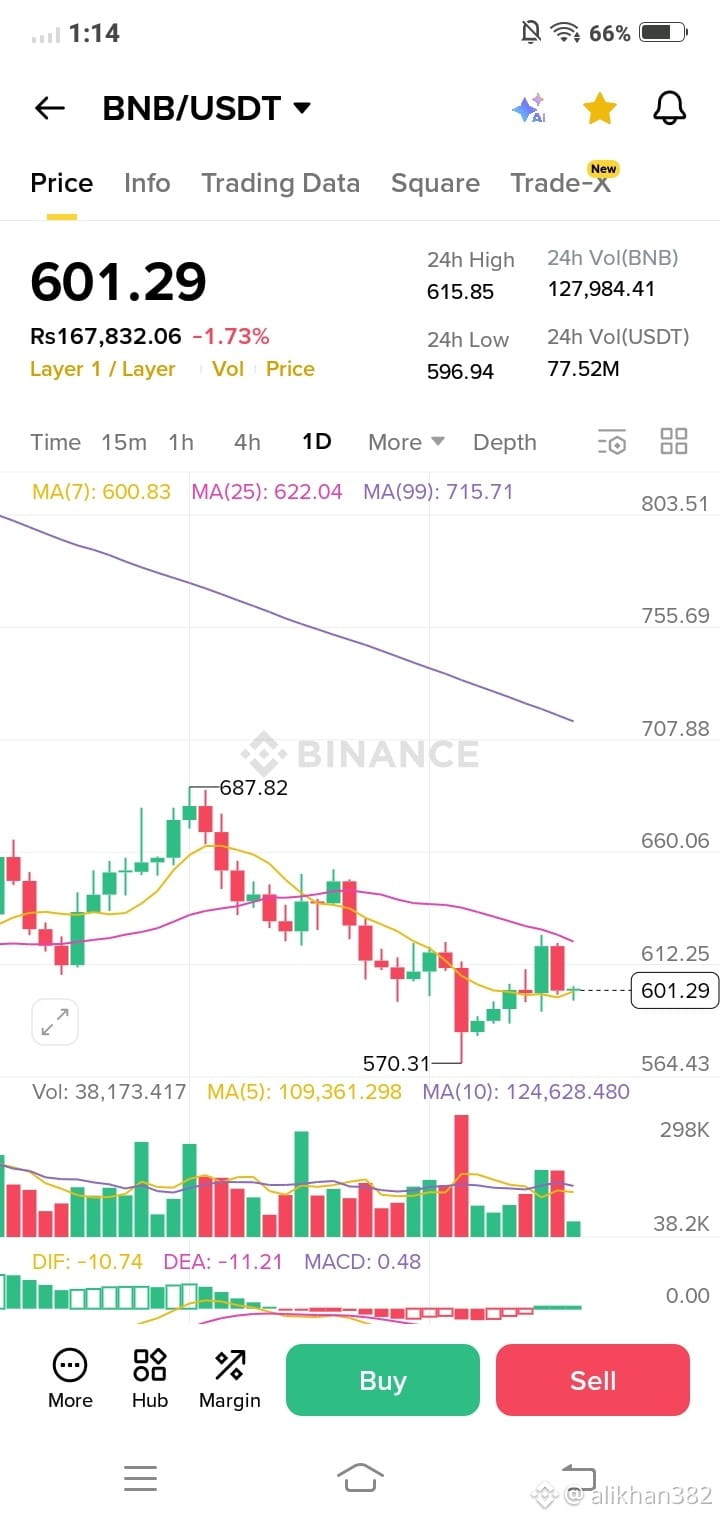Open the Trade-X tab

[x=561, y=183]
